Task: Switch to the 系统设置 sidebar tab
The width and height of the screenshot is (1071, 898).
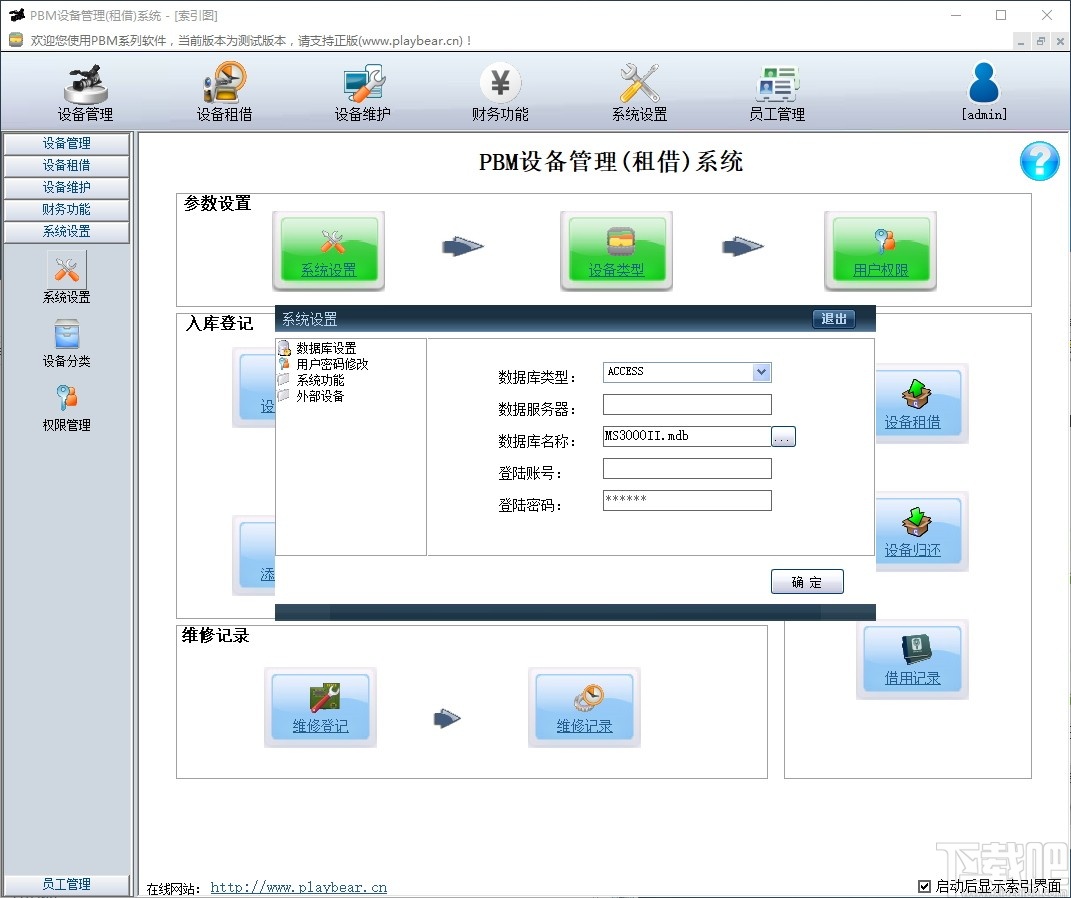Action: pos(66,231)
